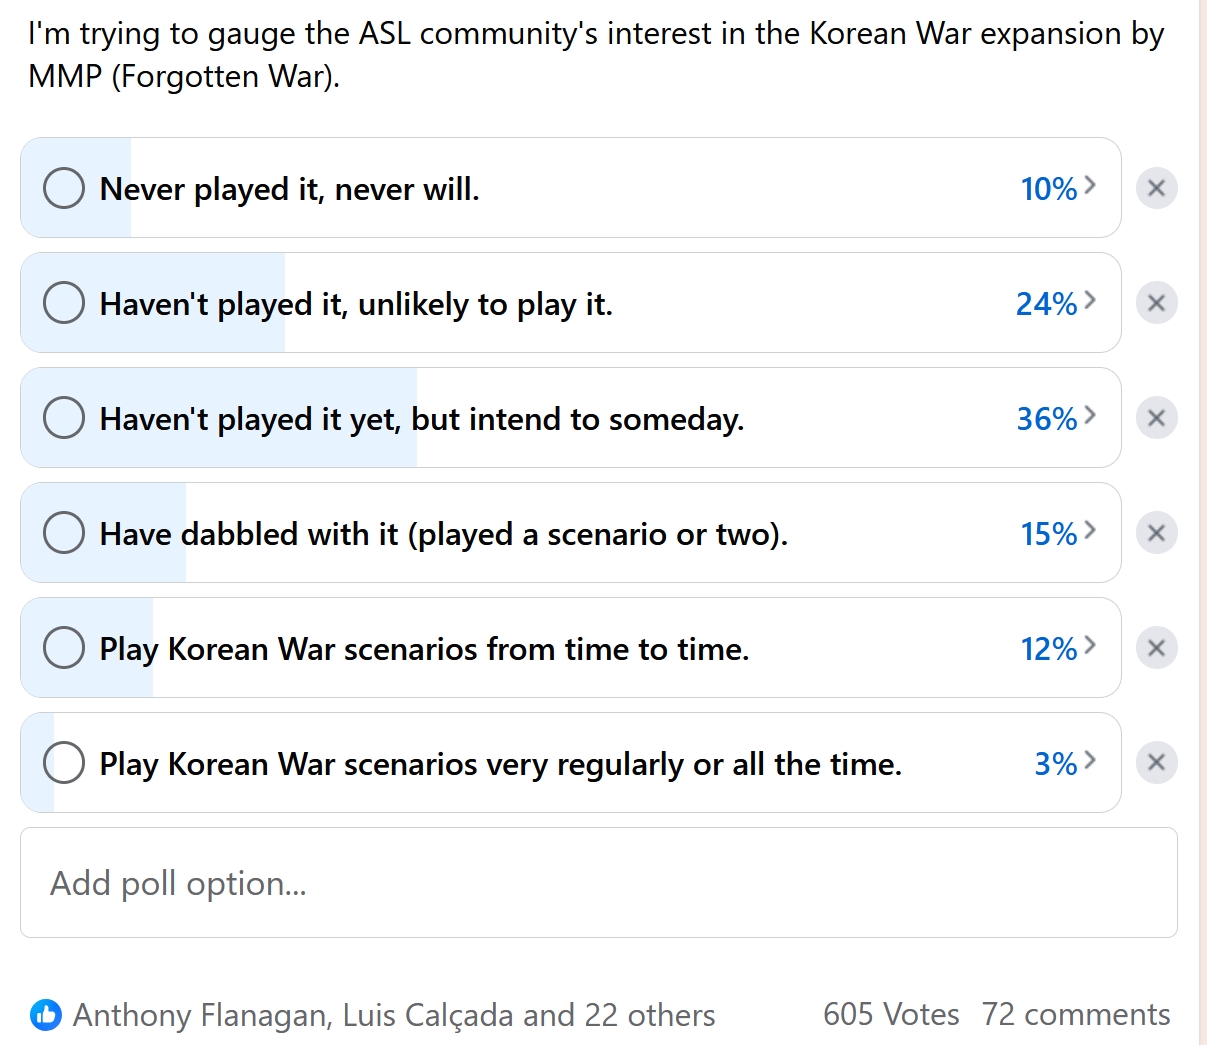This screenshot has height=1045, width=1207.
Task: Remove the "Have dabbled with it" option
Action: (x=1156, y=533)
